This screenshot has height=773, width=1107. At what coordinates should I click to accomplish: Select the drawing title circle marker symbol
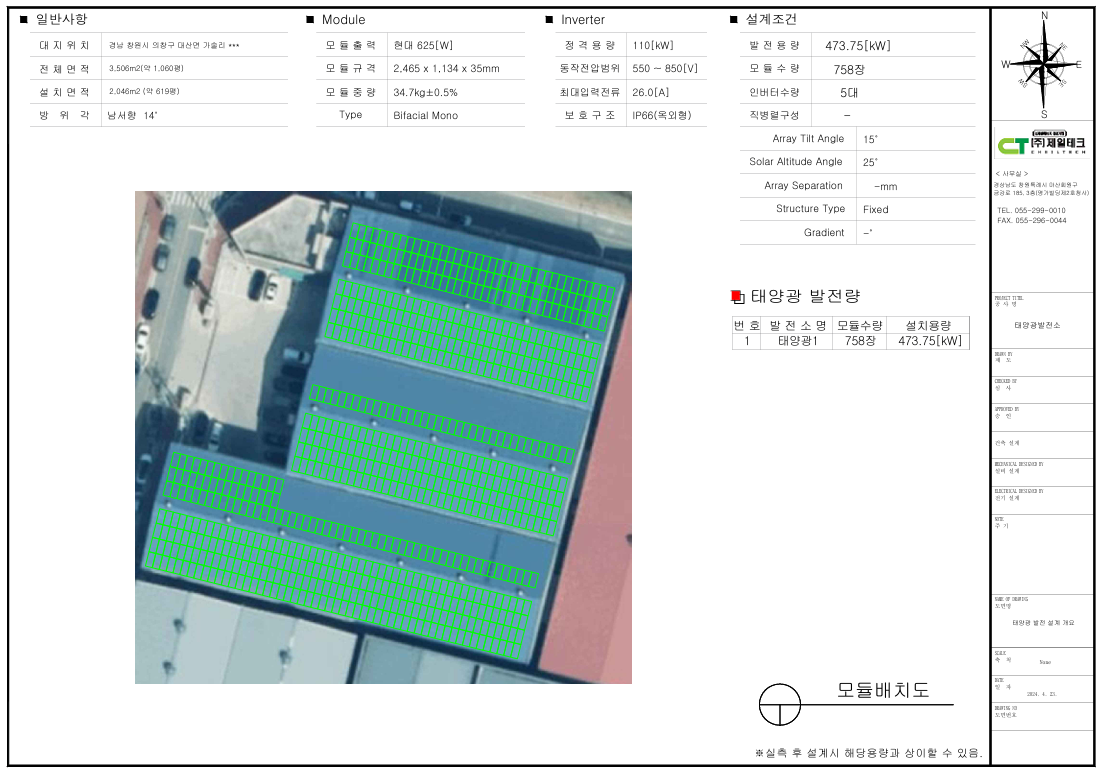pos(781,705)
